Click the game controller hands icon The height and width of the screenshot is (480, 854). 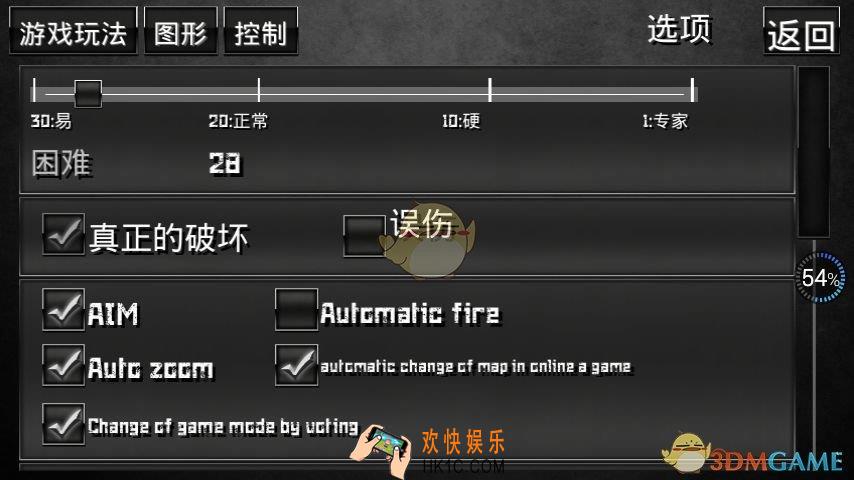(x=381, y=448)
